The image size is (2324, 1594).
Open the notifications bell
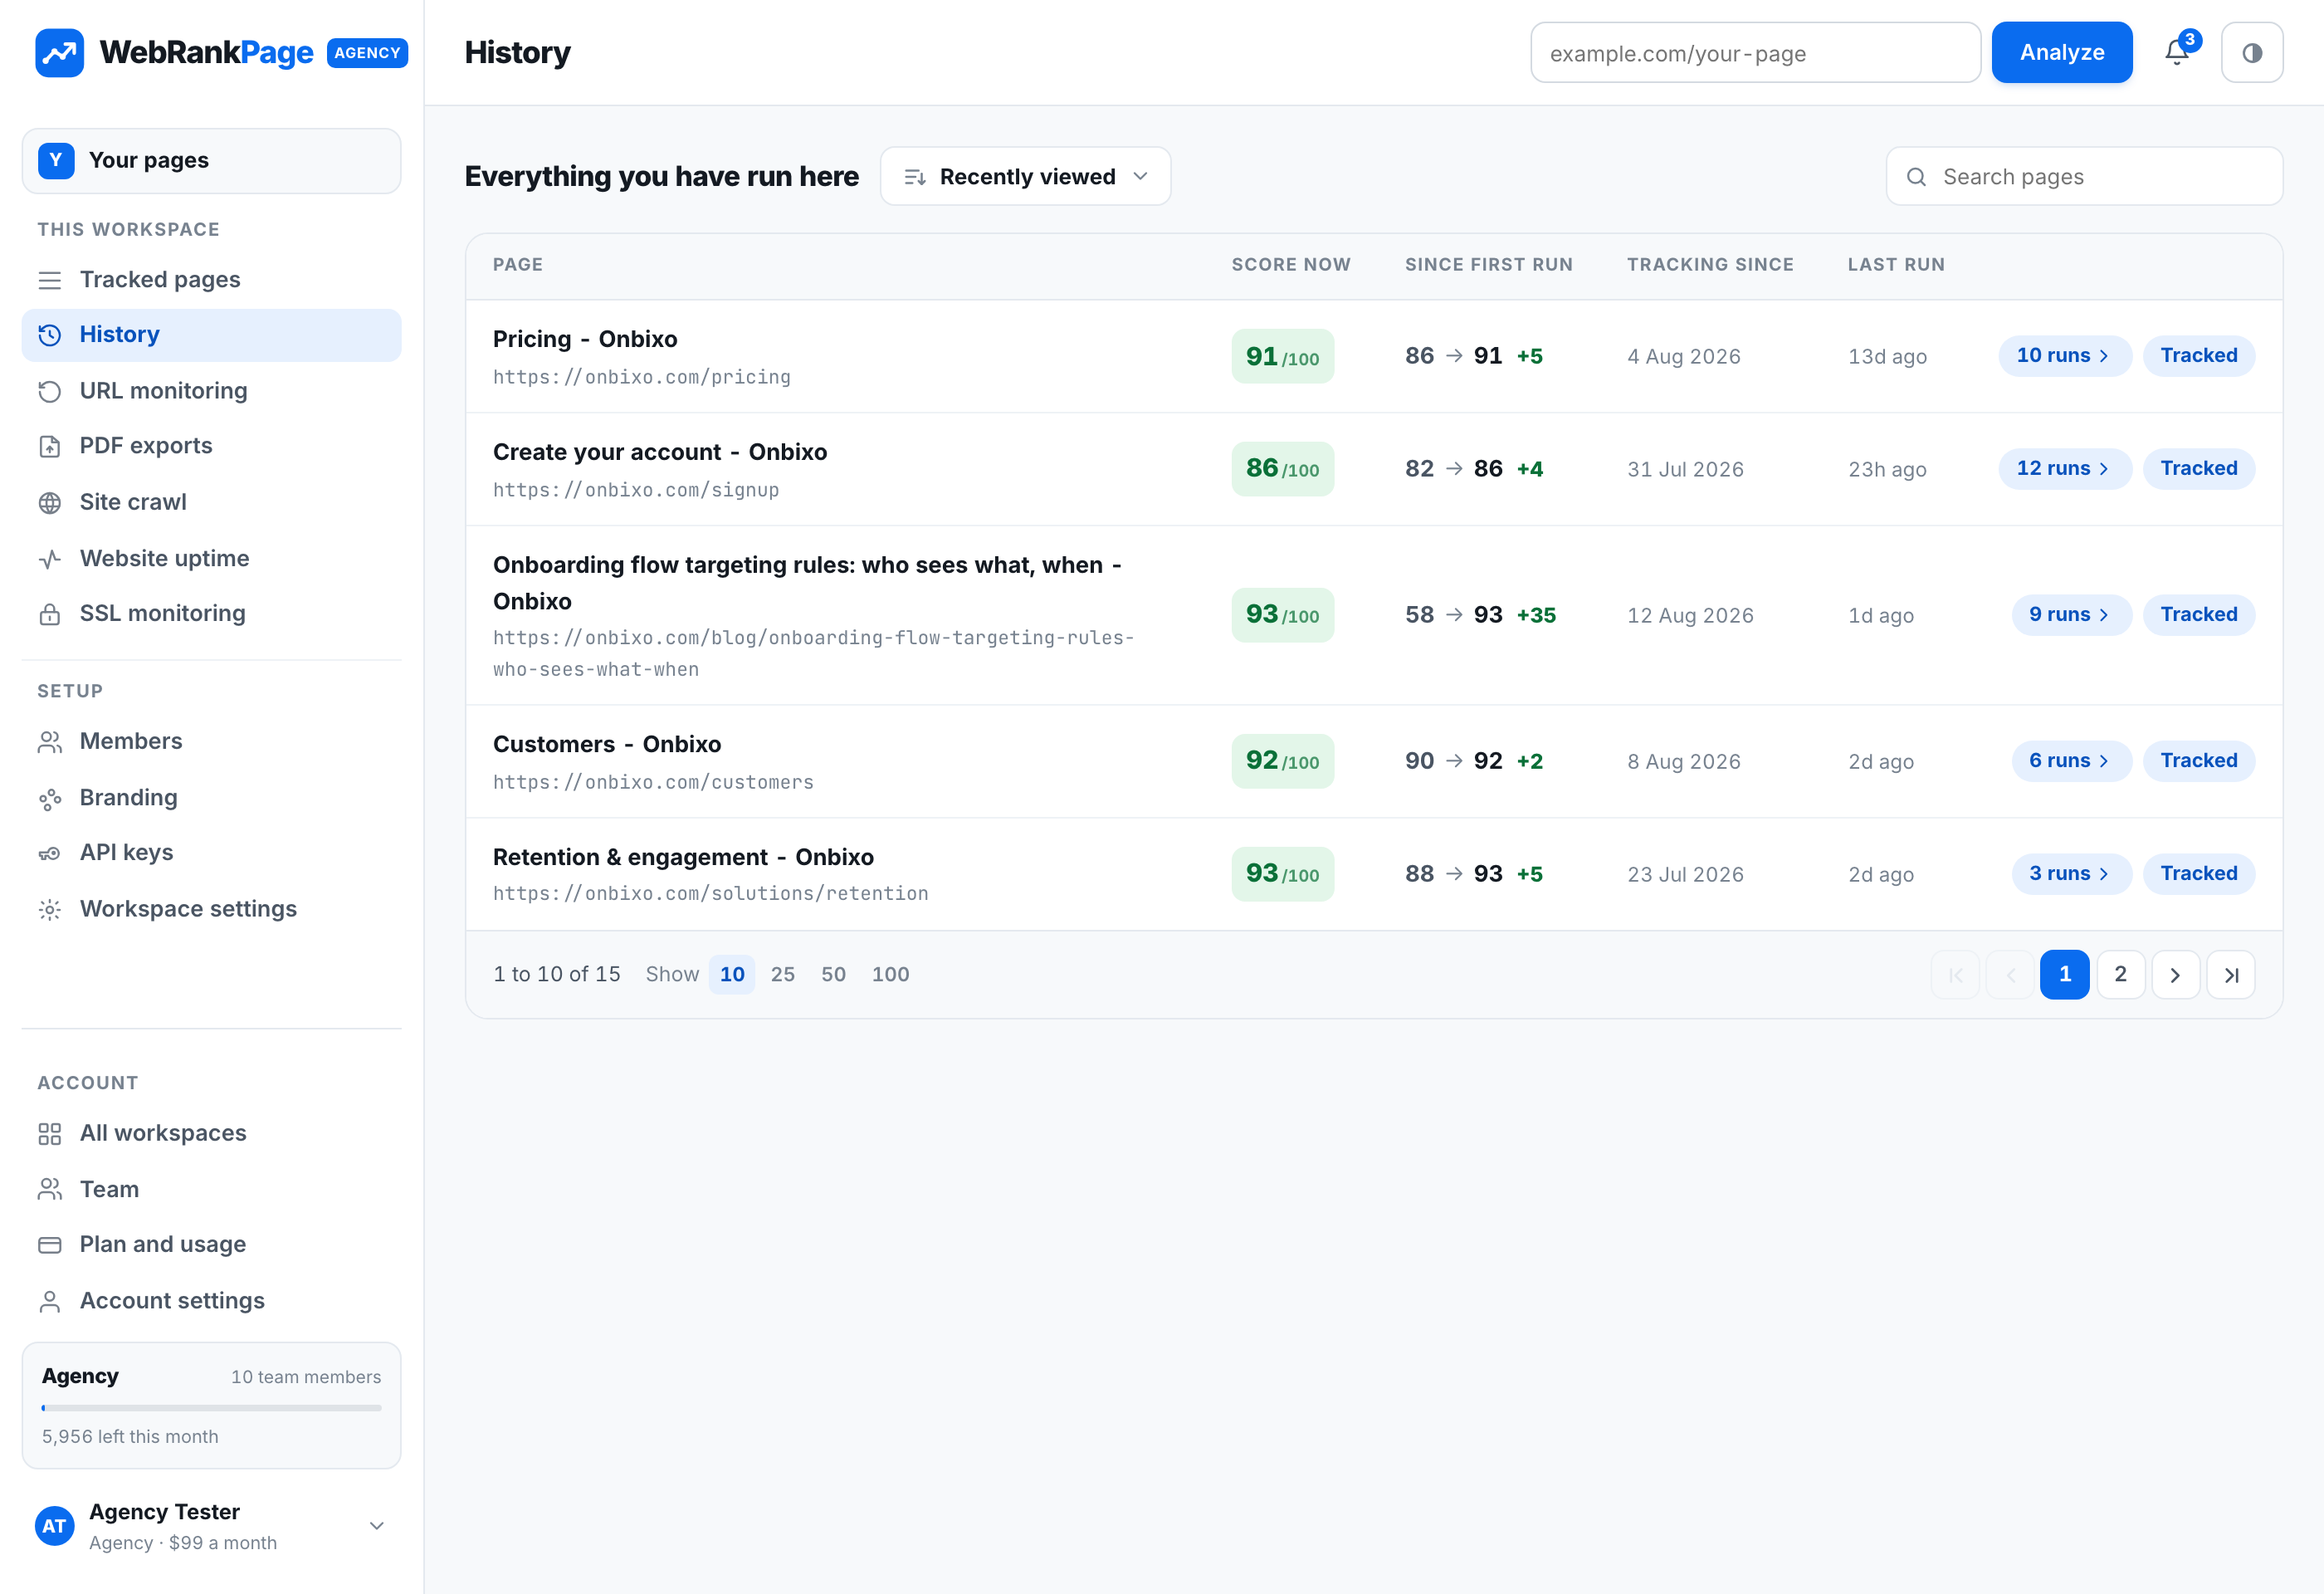tap(2176, 52)
